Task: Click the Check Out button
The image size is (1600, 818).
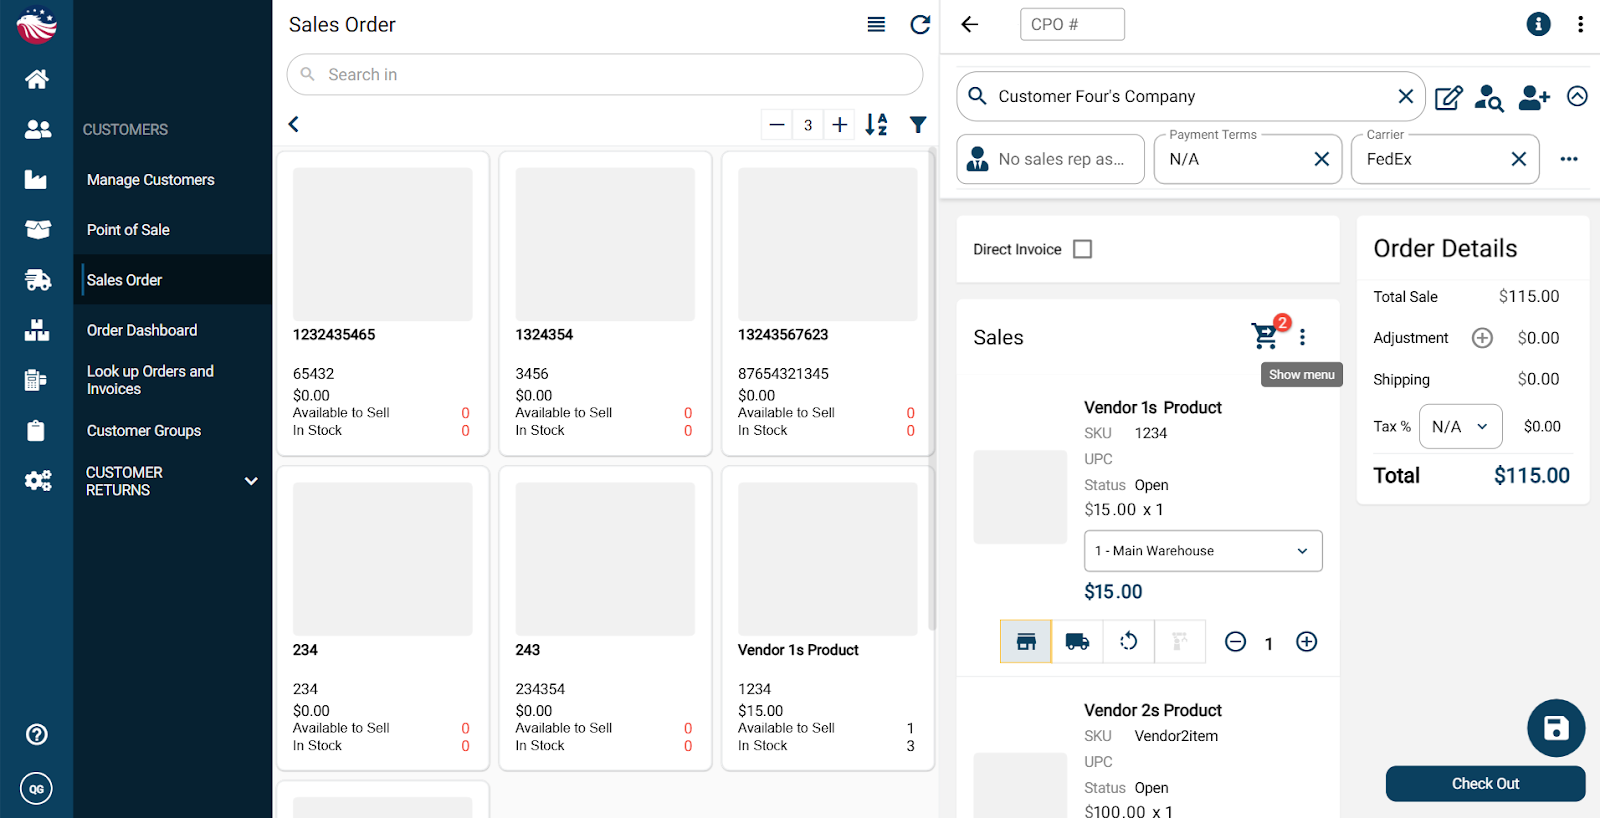Action: click(1485, 784)
